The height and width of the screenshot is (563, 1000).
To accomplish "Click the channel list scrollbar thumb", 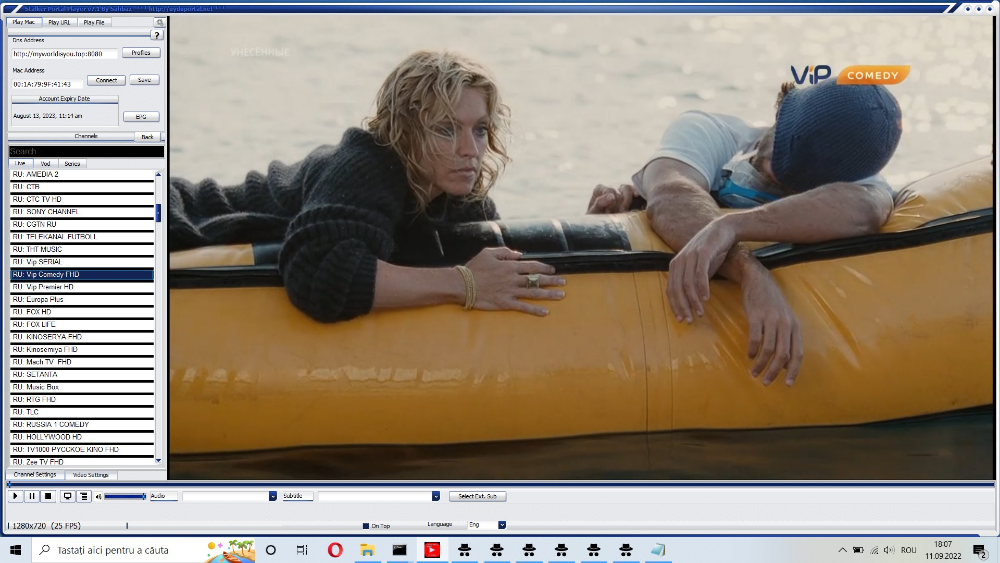I will tap(158, 213).
